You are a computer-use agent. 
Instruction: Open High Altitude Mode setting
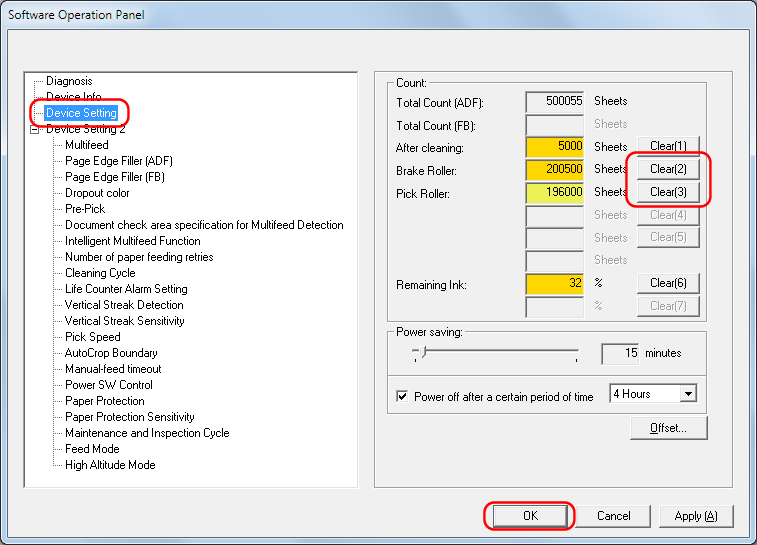coord(110,465)
